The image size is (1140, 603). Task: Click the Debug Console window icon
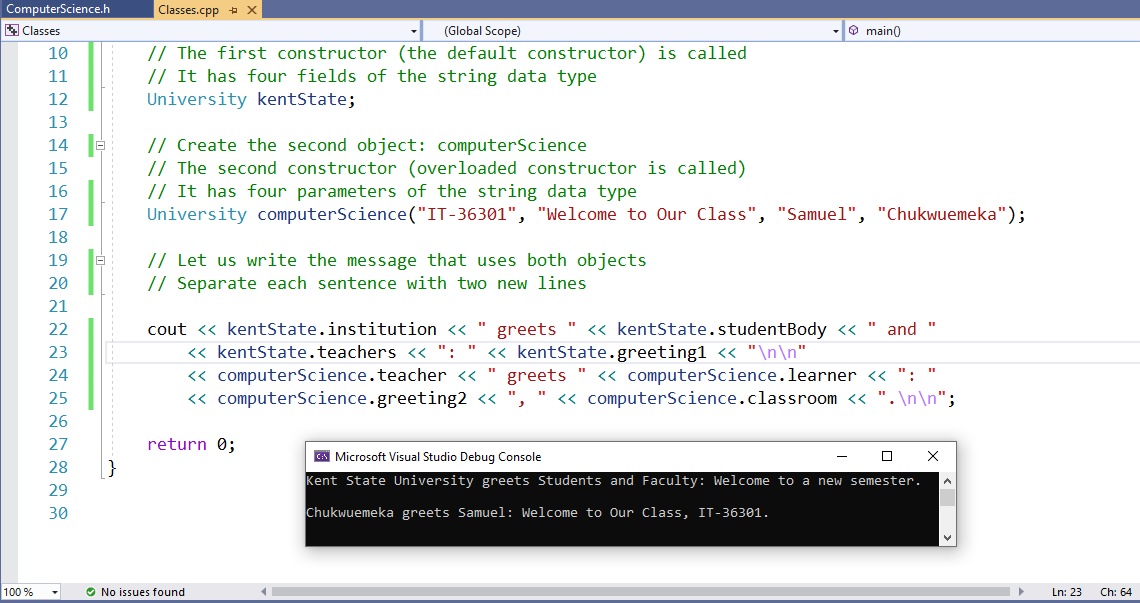click(321, 457)
